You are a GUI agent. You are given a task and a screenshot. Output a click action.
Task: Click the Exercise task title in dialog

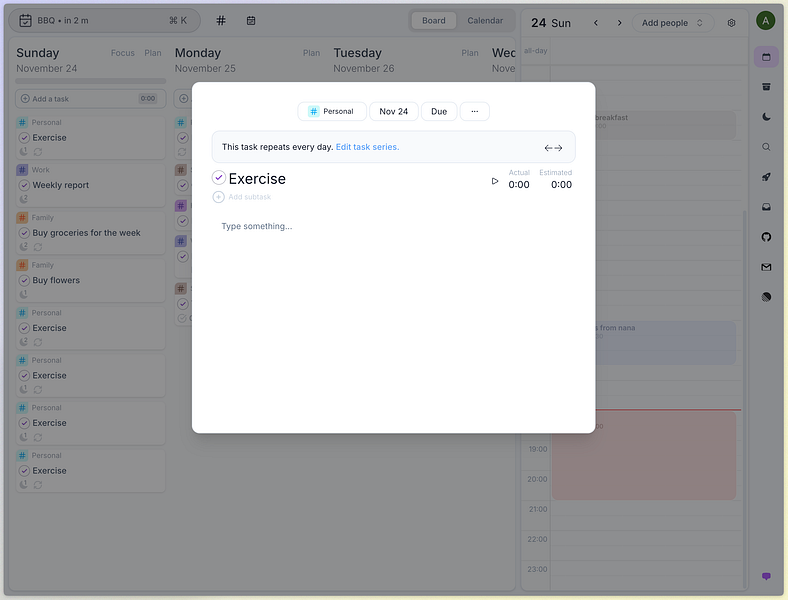[257, 179]
